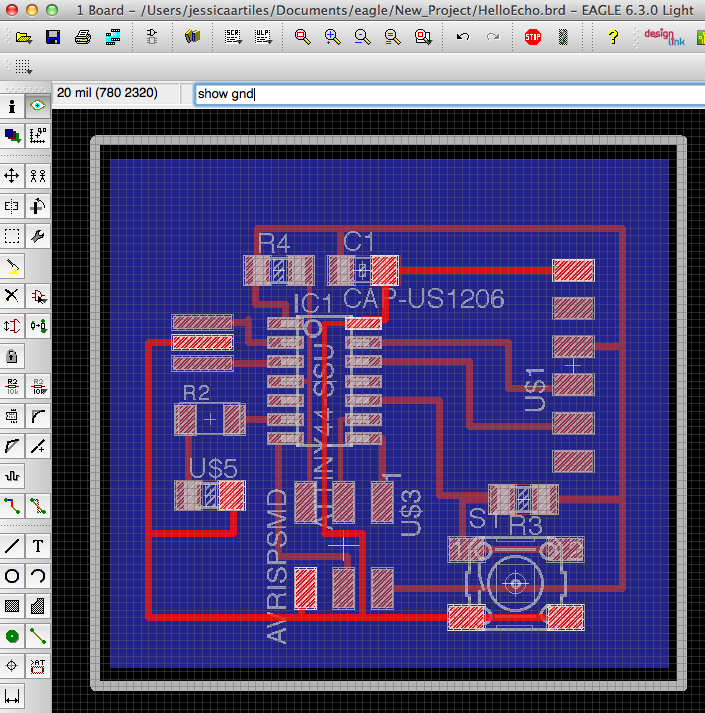Select the zoom-to-selection magnifier
The image size is (705, 713).
[x=423, y=37]
